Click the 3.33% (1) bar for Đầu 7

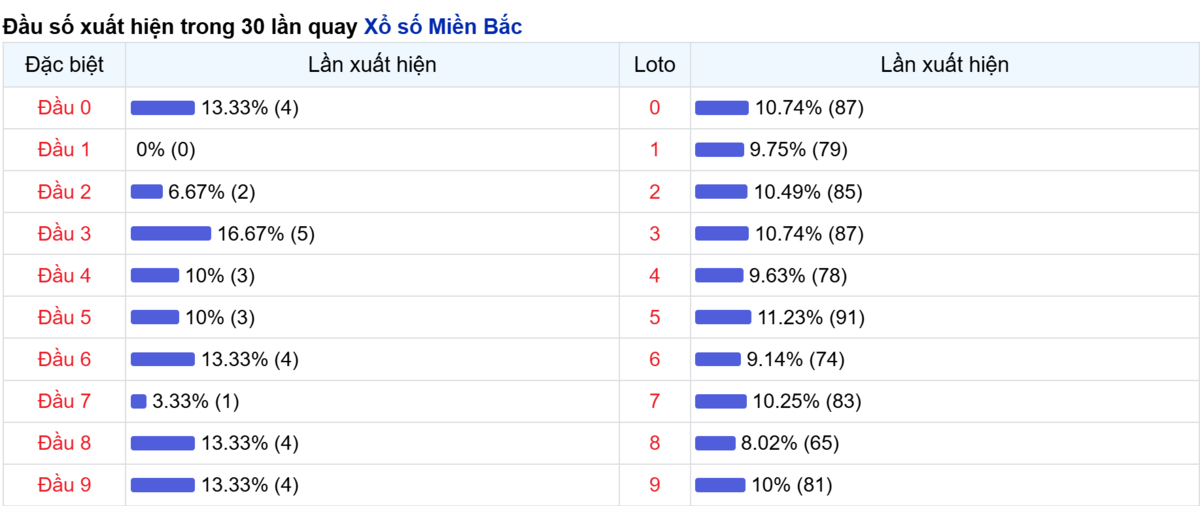coord(139,402)
